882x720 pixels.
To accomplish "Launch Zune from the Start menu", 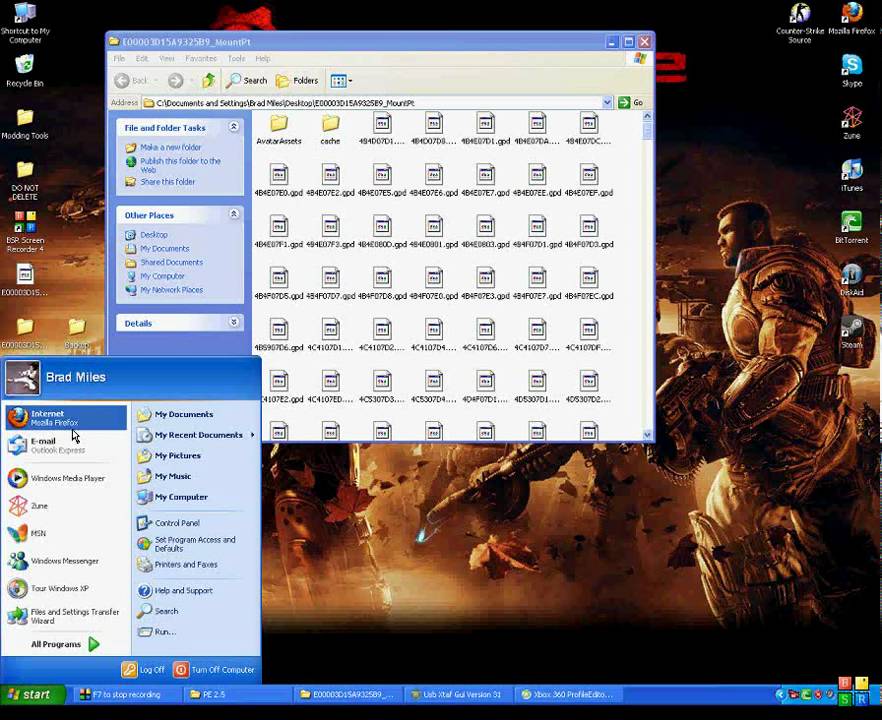I will point(66,506).
